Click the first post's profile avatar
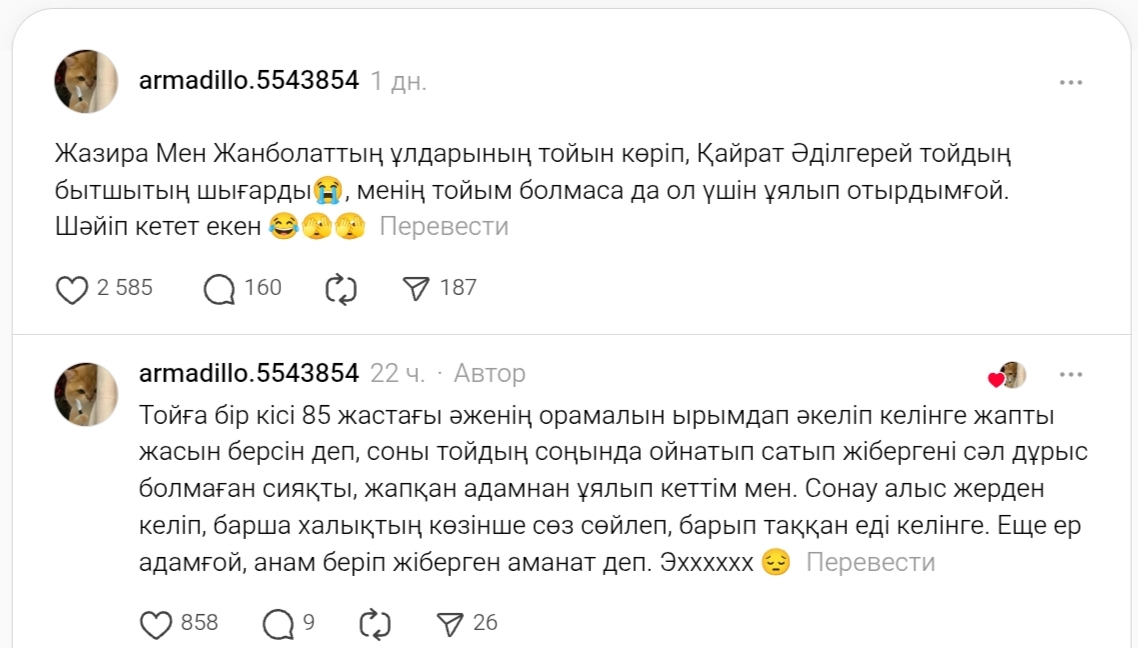Screen dimensions: 1138x648 tap(86, 81)
